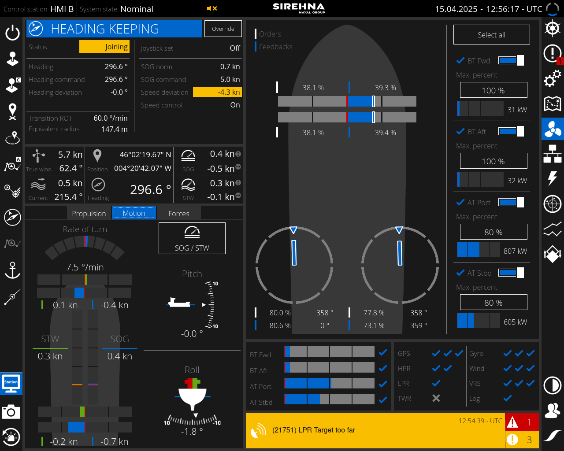Screen dimensions: 564x451
Task: Toggle the muted speaker icon
Action: (212, 8)
